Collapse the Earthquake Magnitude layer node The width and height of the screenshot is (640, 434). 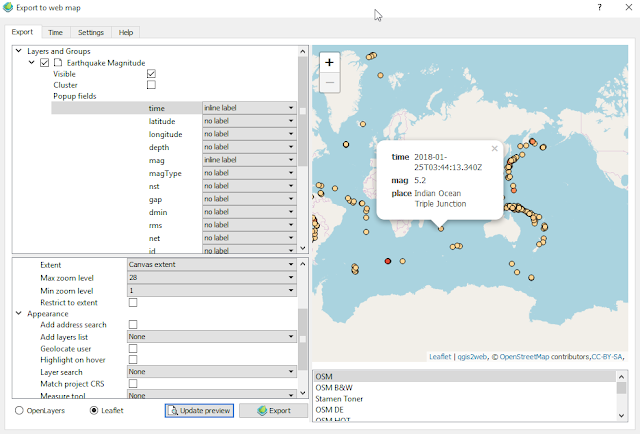31,62
